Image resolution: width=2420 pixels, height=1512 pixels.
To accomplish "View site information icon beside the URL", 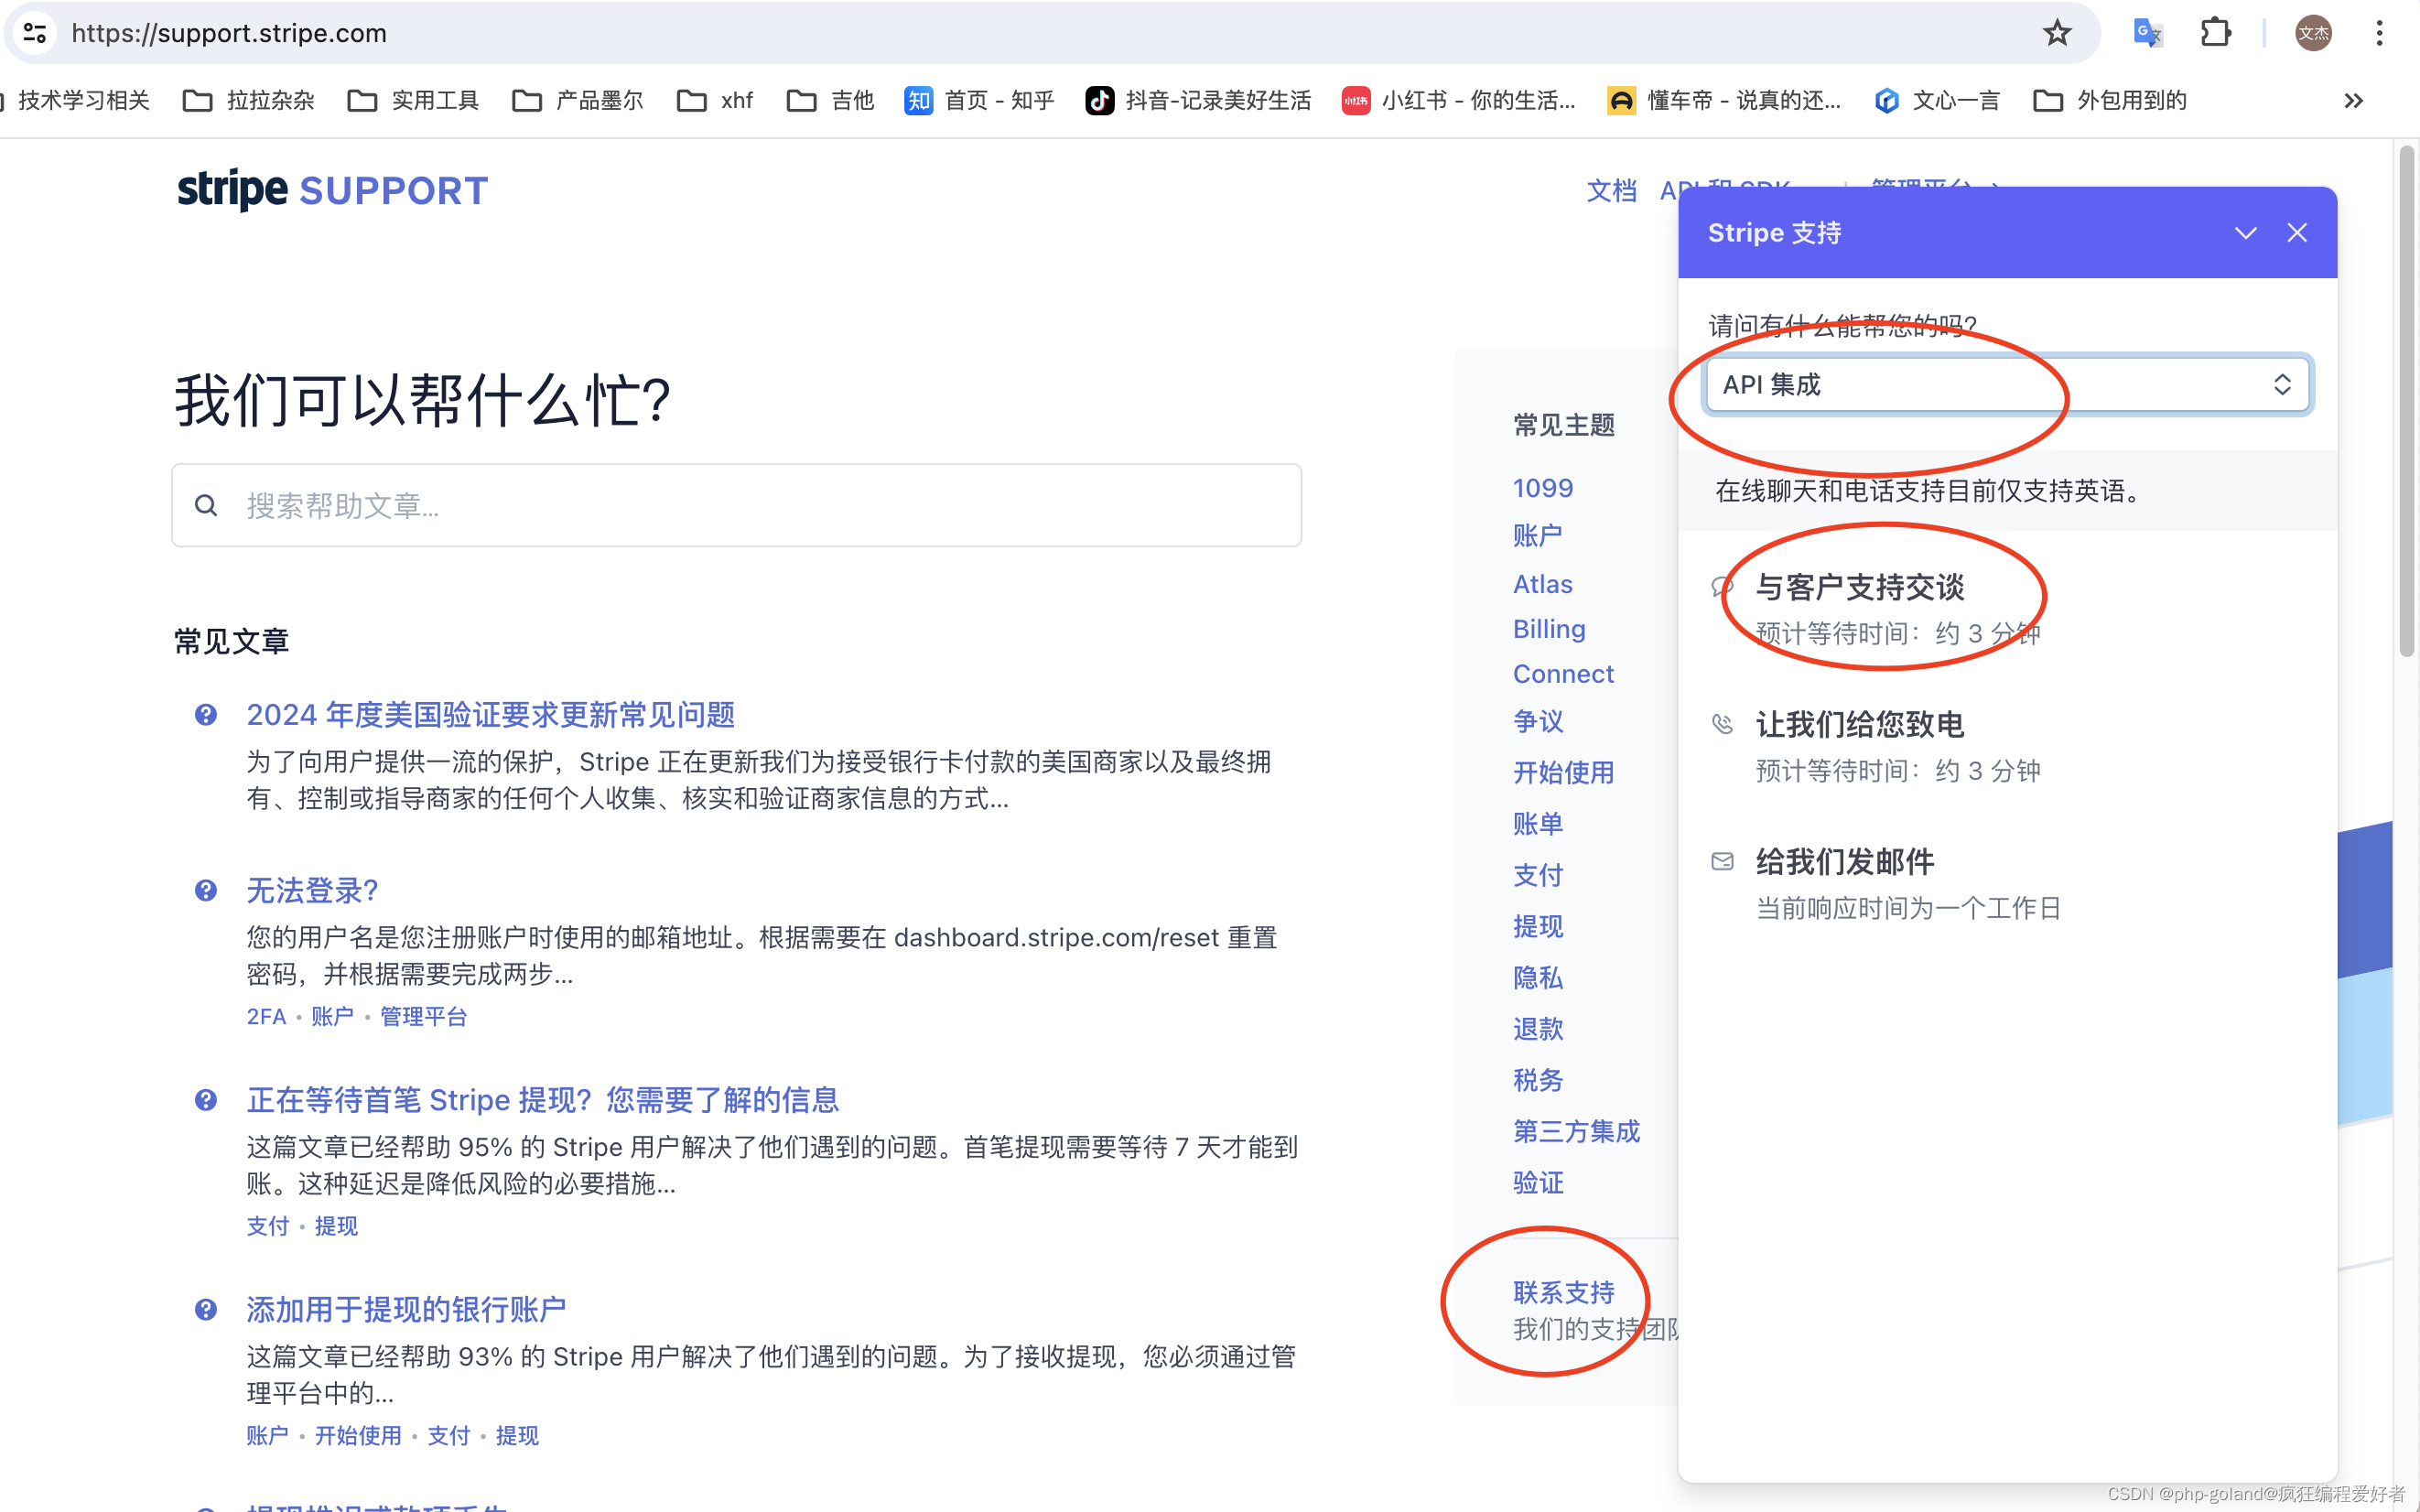I will (x=35, y=33).
